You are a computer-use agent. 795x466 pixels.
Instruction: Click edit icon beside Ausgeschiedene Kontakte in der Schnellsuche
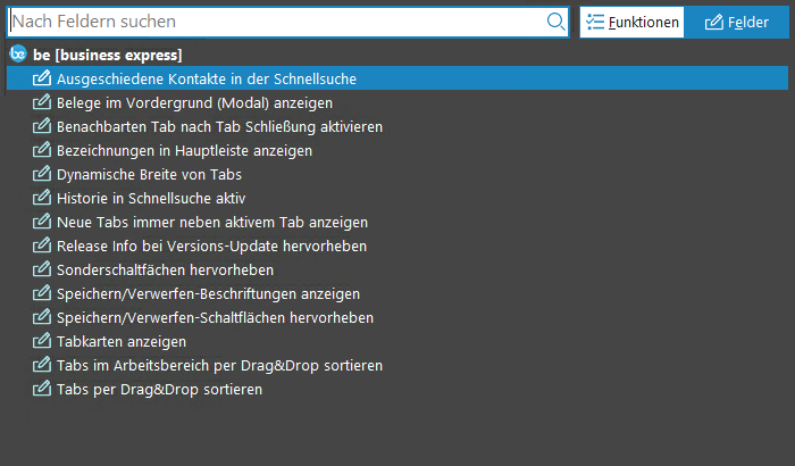[41, 78]
